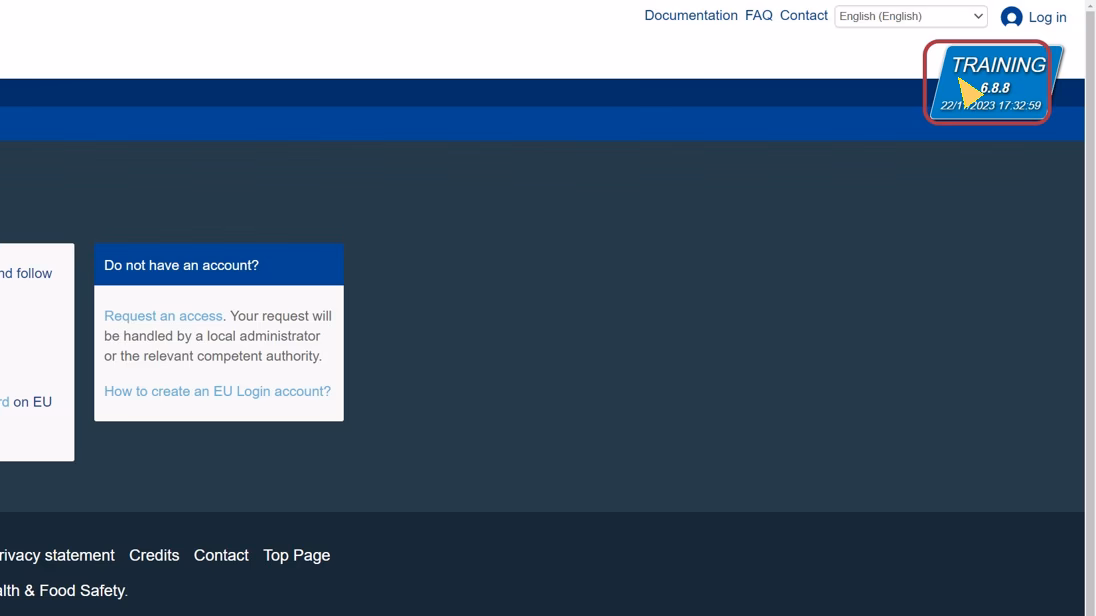Image resolution: width=1096 pixels, height=616 pixels.
Task: Open the Documentation link in header
Action: 690,16
